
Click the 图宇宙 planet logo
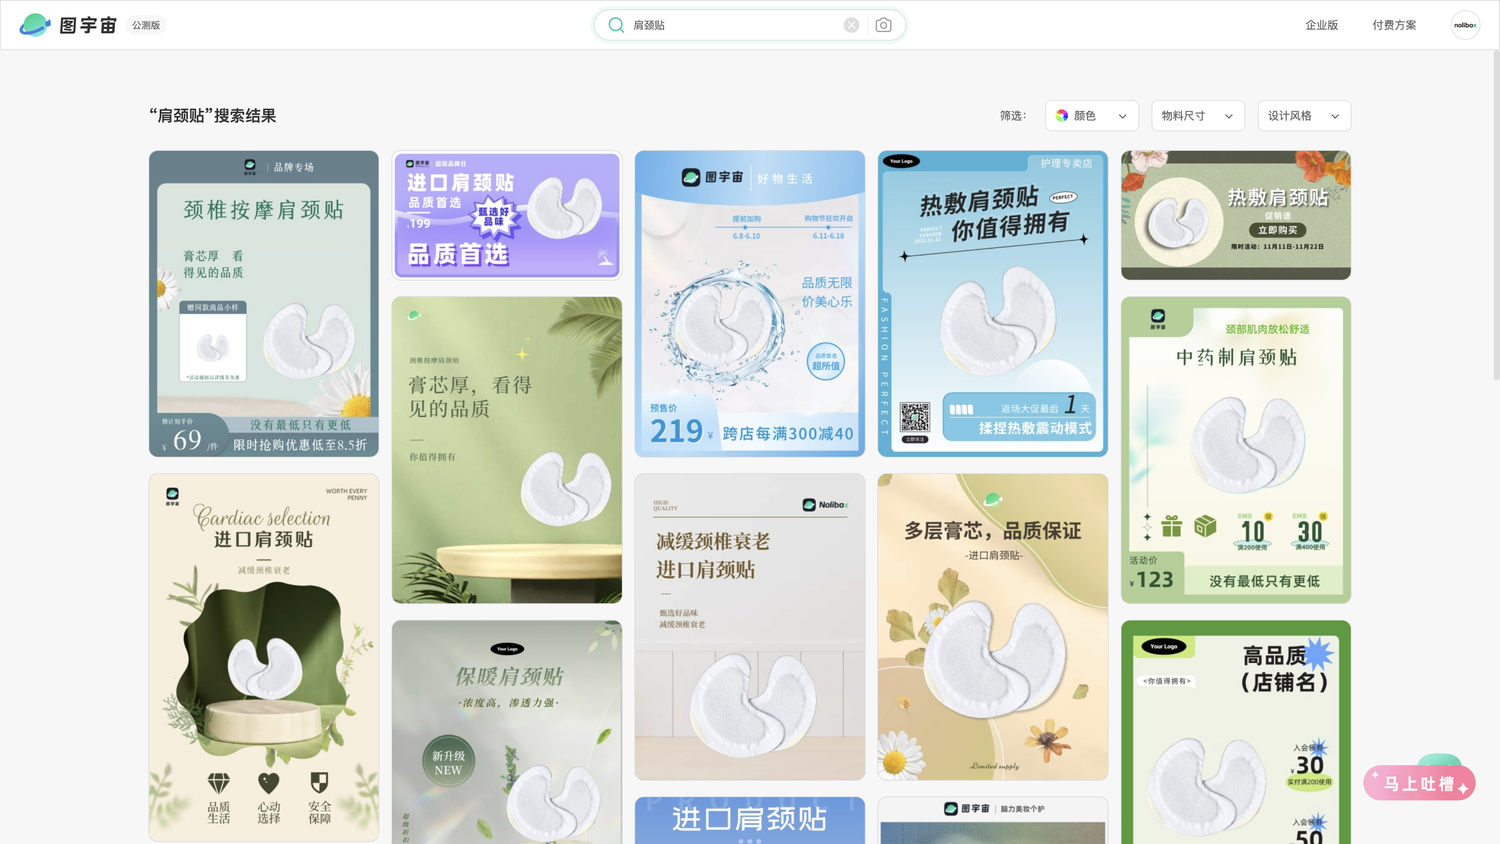[35, 25]
